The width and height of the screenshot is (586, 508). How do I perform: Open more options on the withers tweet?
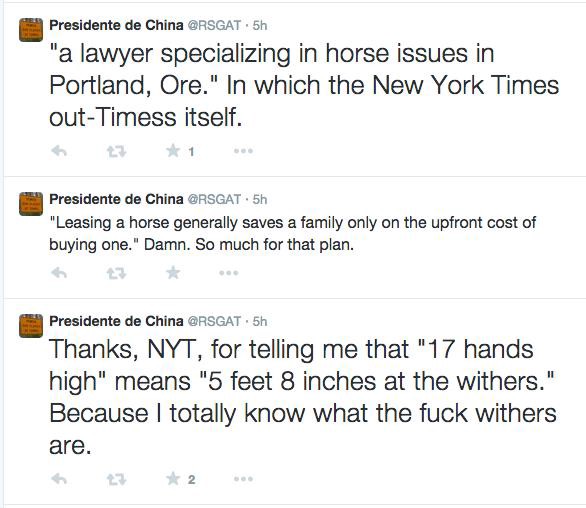point(244,479)
